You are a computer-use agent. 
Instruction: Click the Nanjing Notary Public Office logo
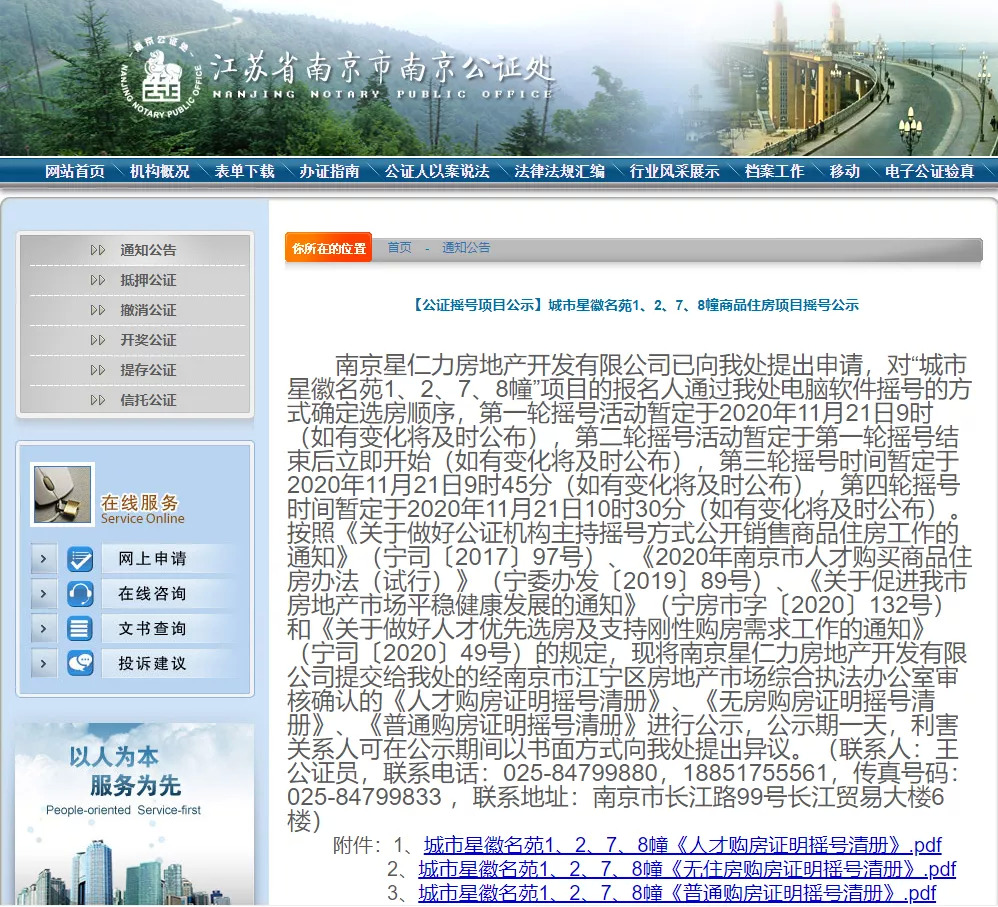point(162,79)
